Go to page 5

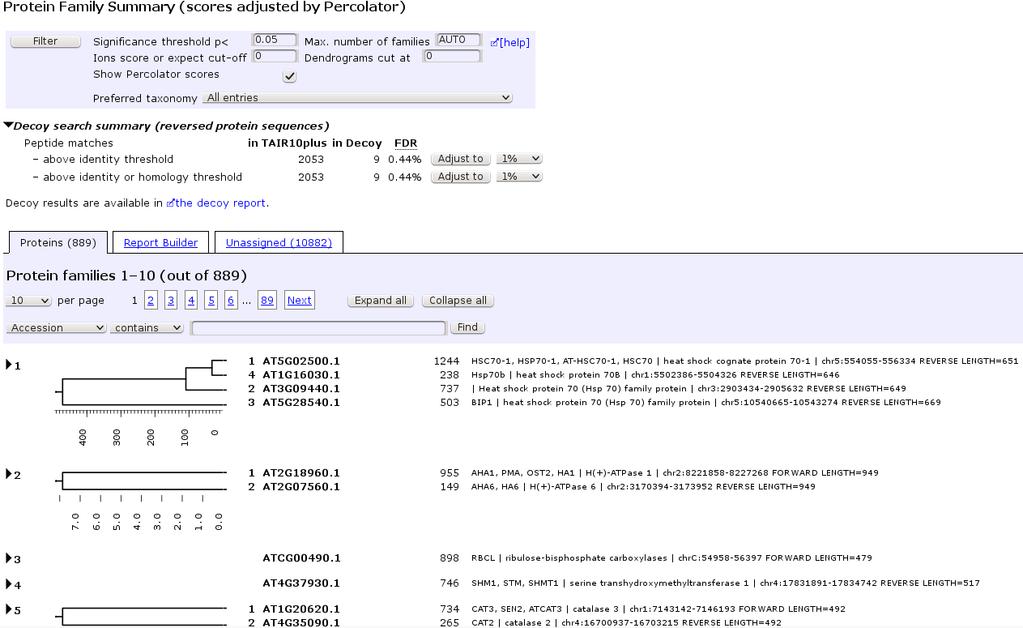pyautogui.click(x=211, y=300)
